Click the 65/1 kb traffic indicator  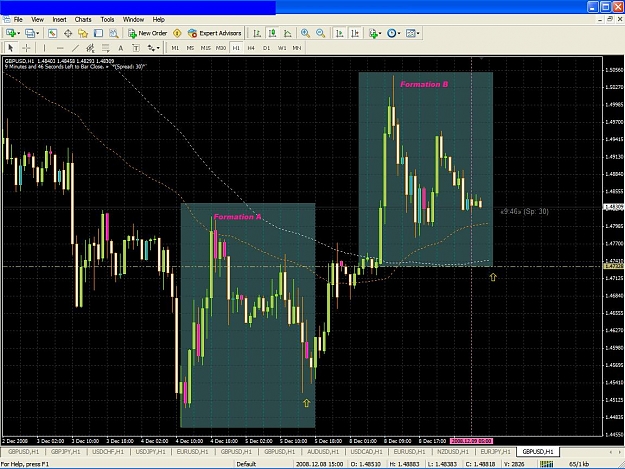click(x=579, y=464)
